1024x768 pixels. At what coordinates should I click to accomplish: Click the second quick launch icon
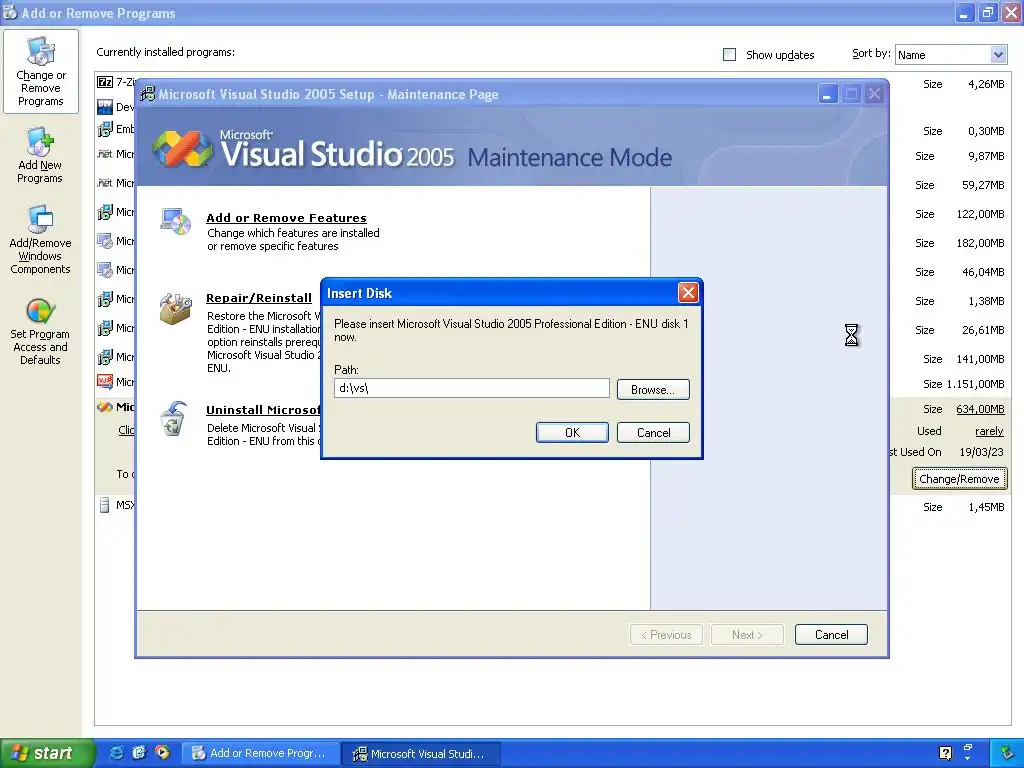pos(139,753)
